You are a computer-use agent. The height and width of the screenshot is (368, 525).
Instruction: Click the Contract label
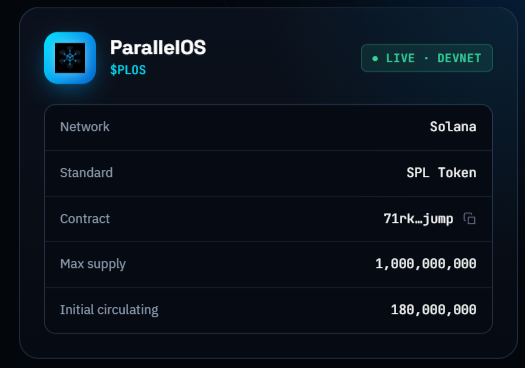click(85, 218)
